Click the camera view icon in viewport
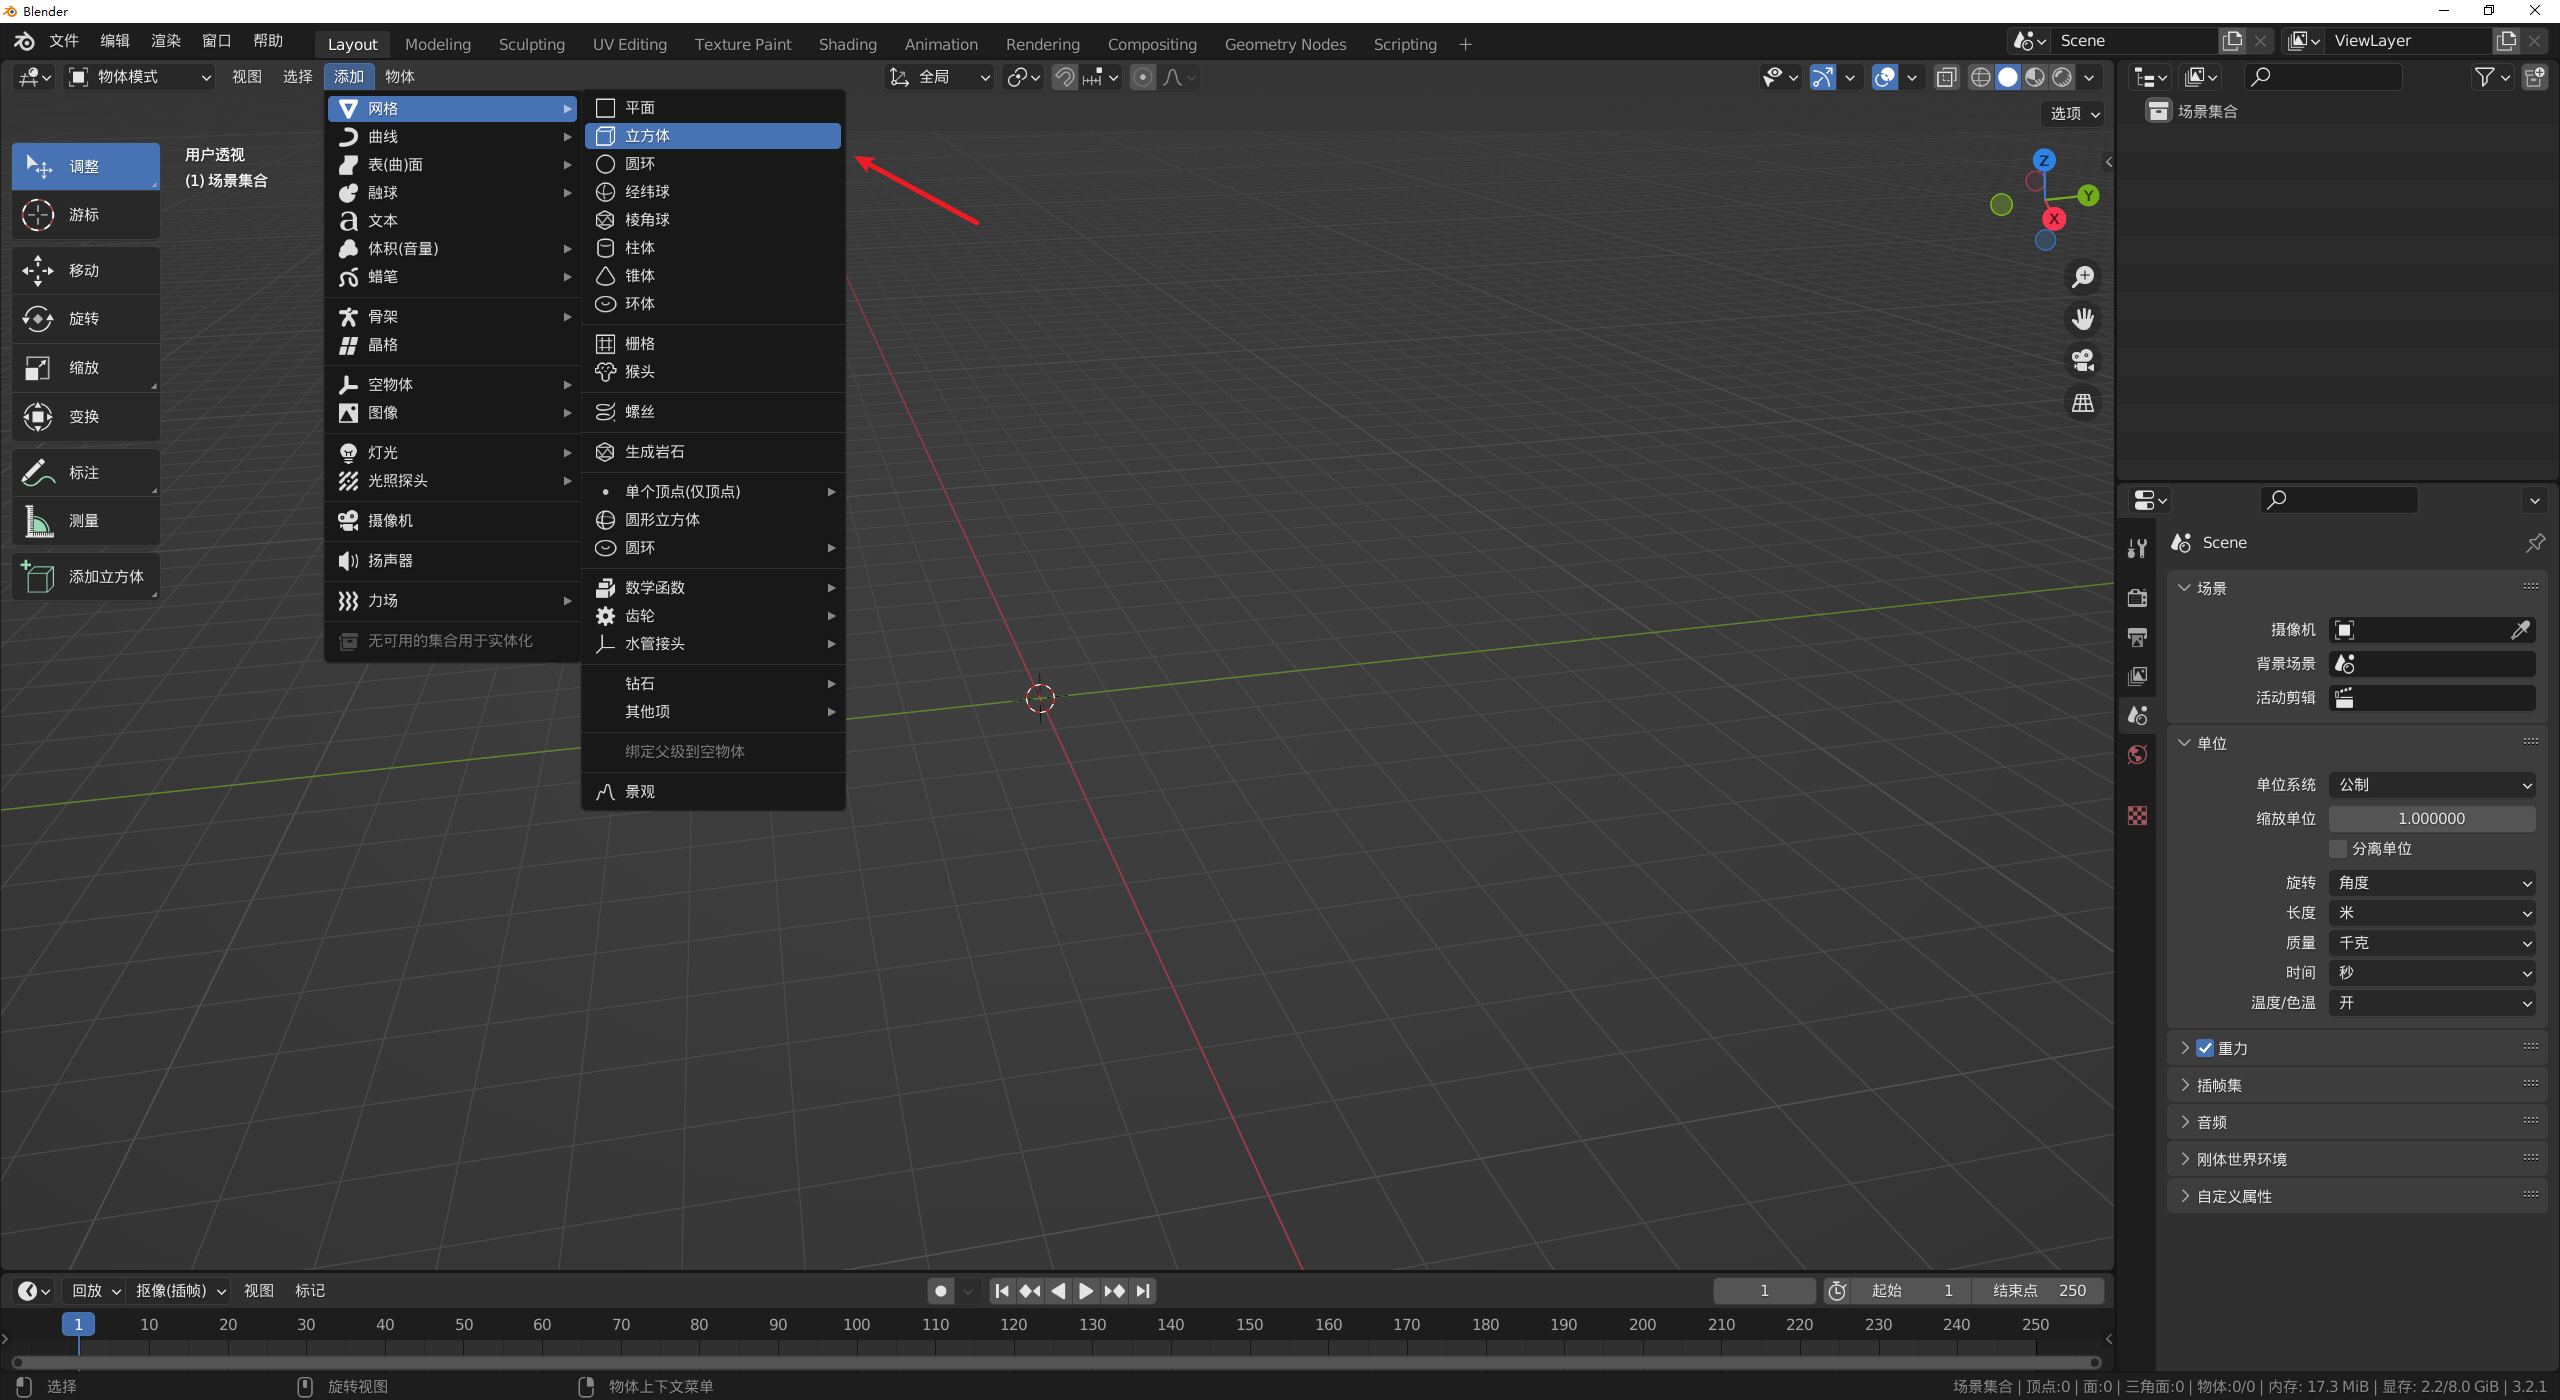 [x=2083, y=361]
